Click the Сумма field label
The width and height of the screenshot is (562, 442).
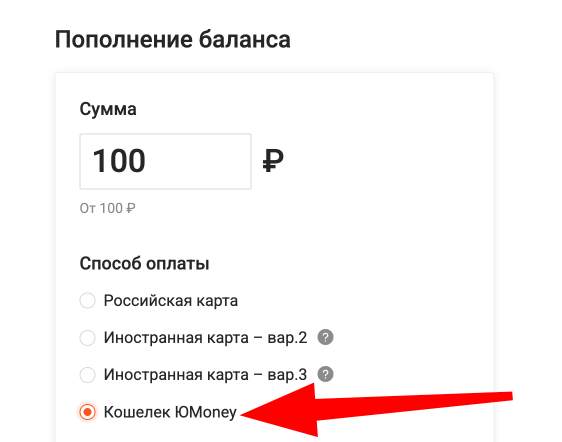tap(108, 109)
